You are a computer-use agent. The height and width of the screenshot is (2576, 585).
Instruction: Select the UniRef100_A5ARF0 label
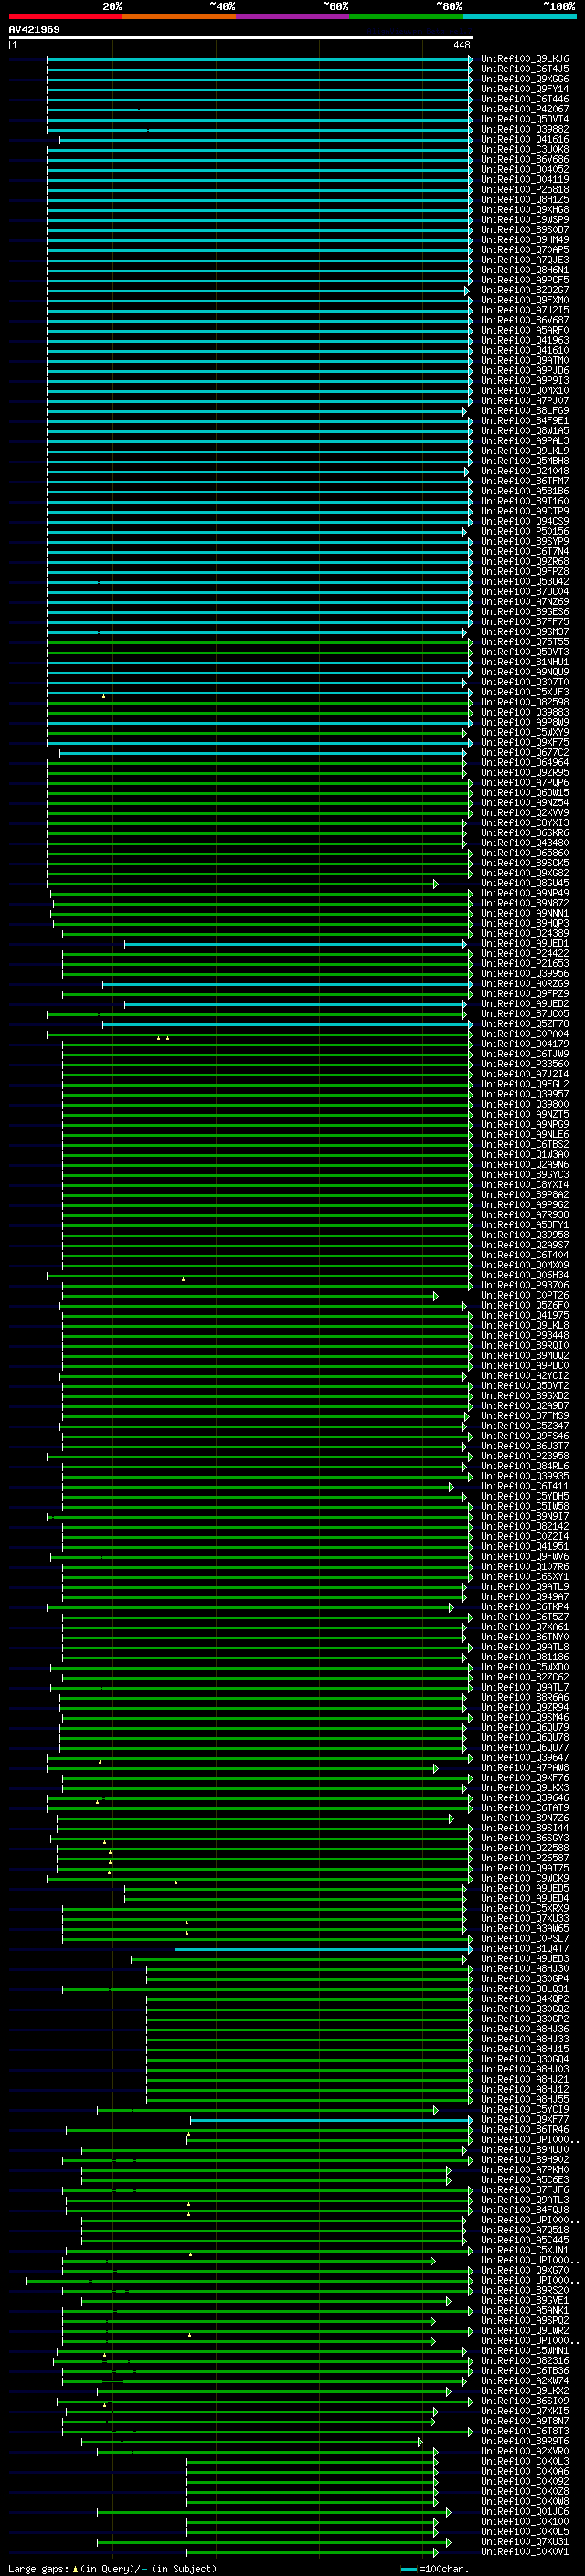click(x=525, y=330)
